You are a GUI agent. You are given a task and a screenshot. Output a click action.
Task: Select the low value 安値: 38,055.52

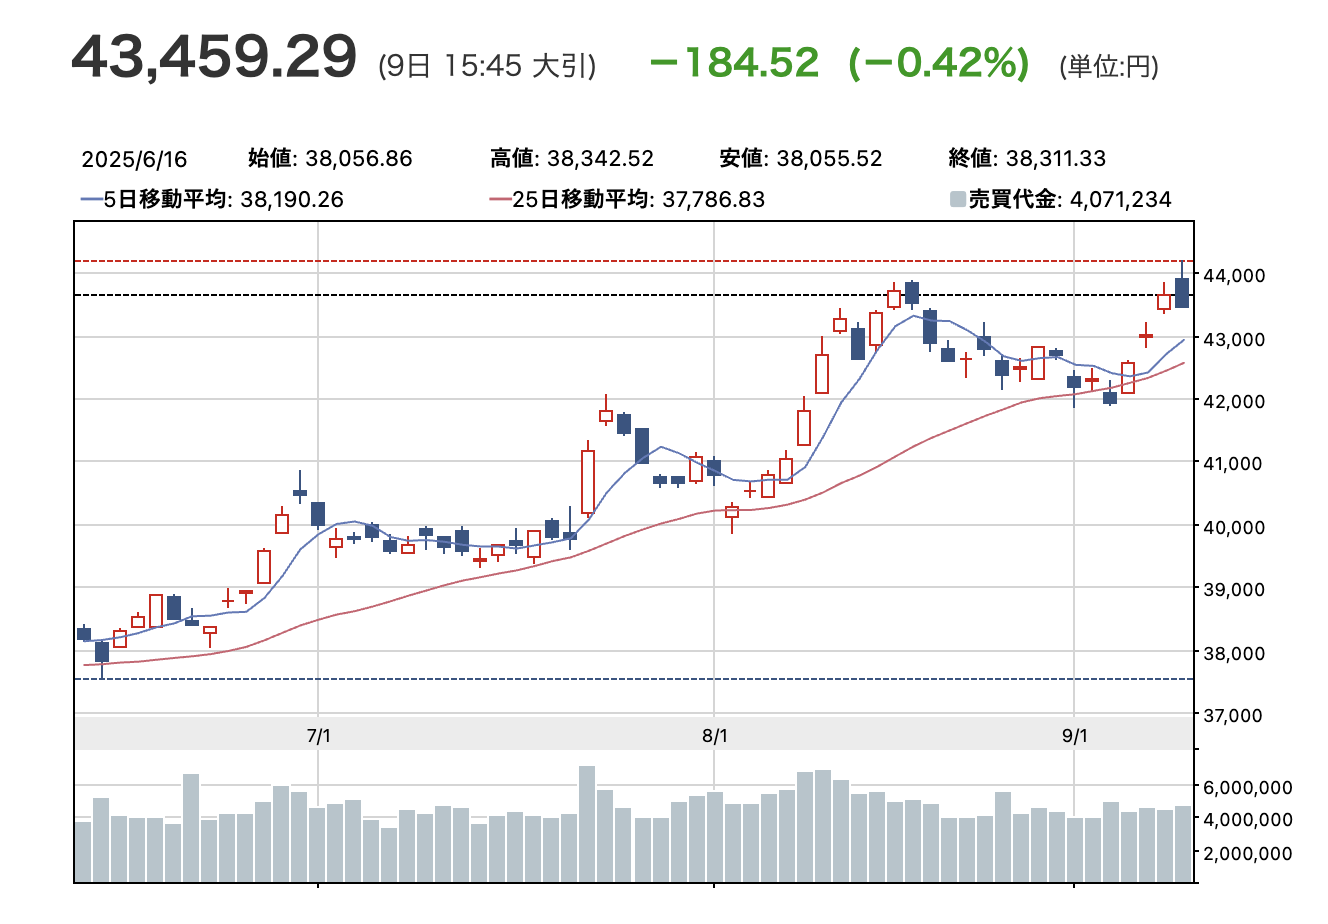[801, 158]
